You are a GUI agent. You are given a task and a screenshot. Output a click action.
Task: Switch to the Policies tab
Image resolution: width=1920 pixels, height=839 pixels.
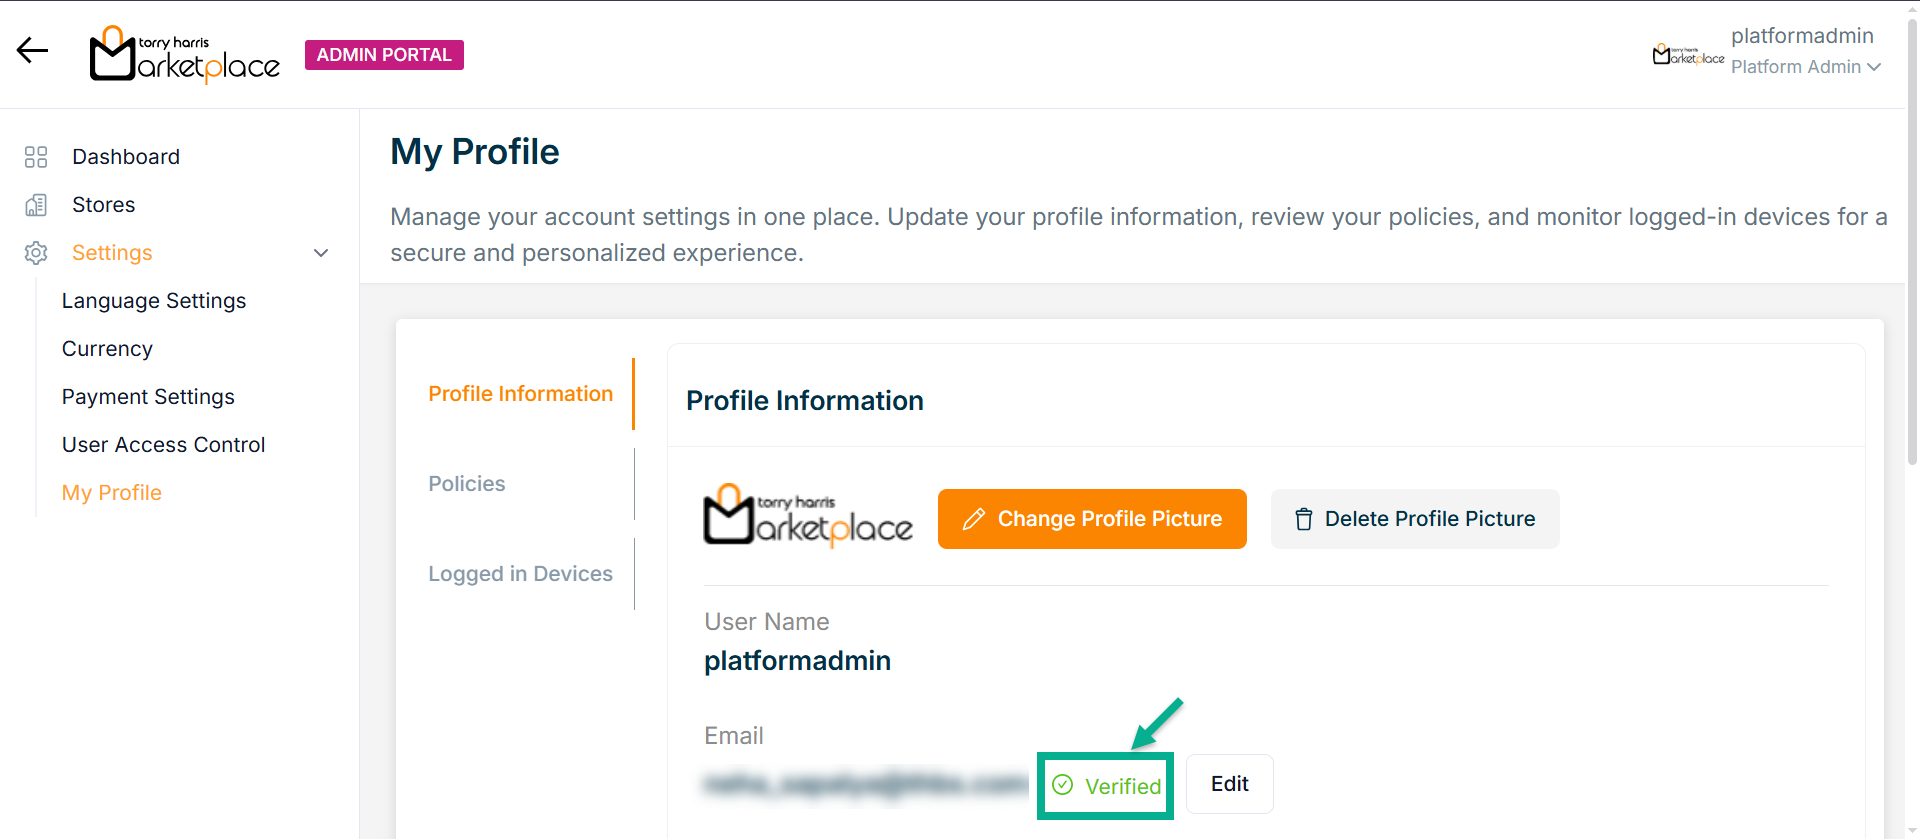(467, 484)
